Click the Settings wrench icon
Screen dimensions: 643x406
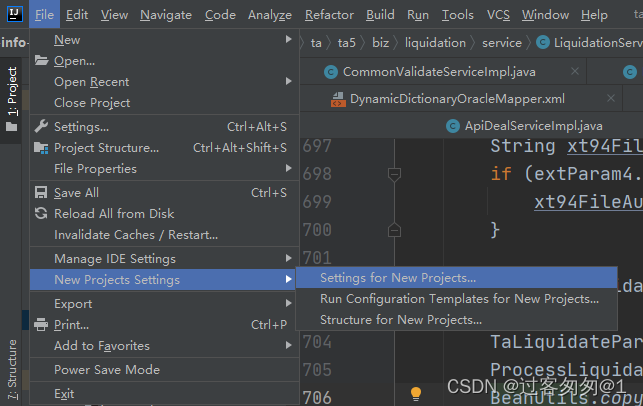point(41,126)
